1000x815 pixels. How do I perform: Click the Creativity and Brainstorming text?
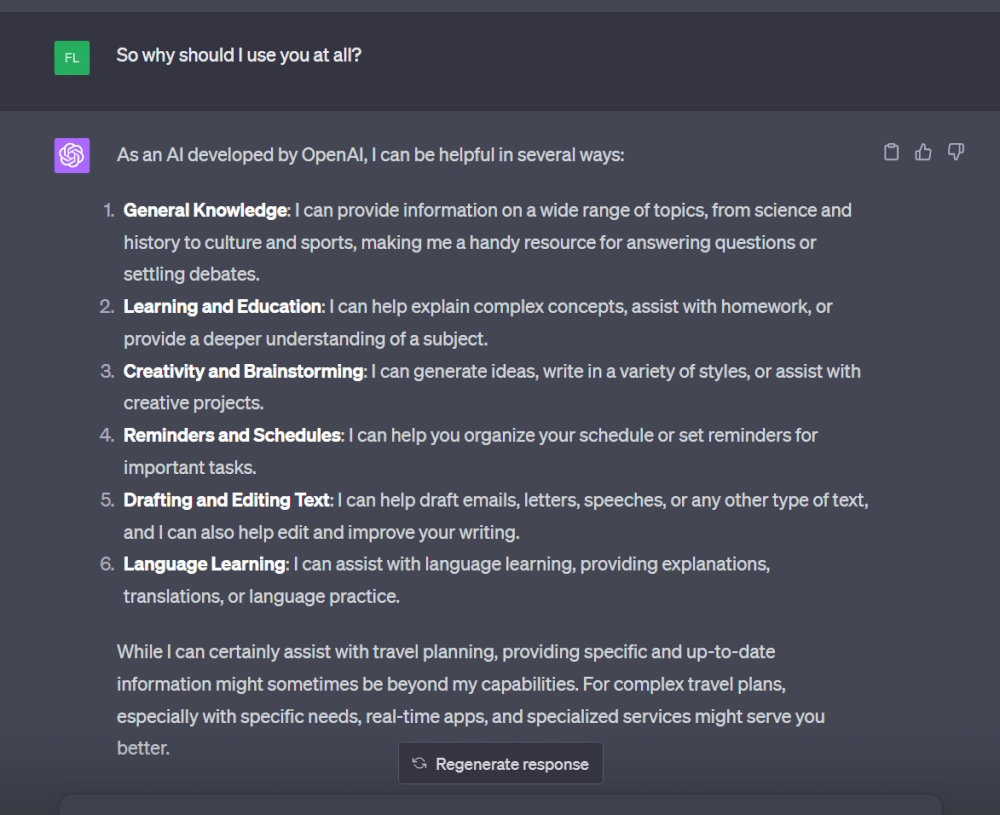pyautogui.click(x=241, y=370)
